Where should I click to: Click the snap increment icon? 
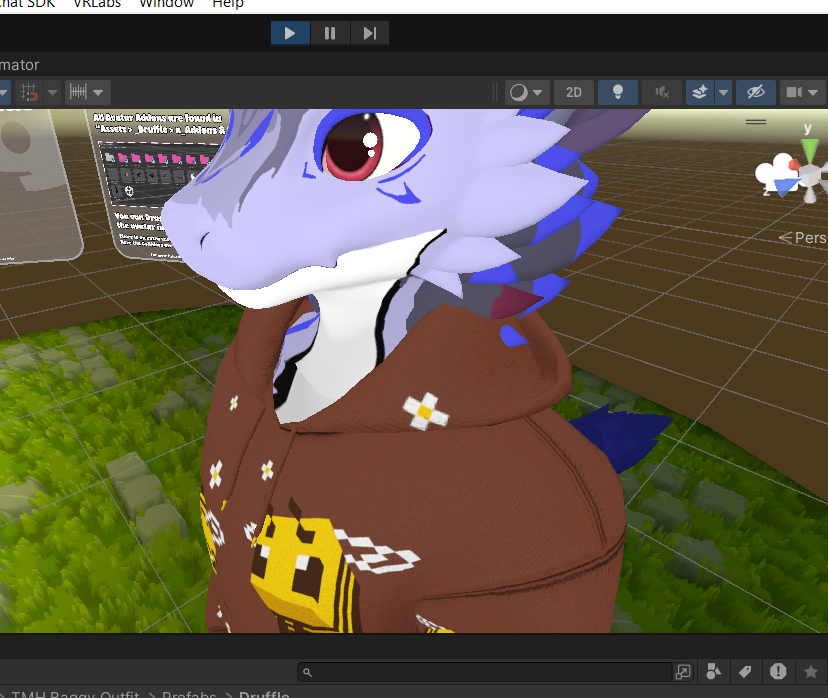[78, 92]
